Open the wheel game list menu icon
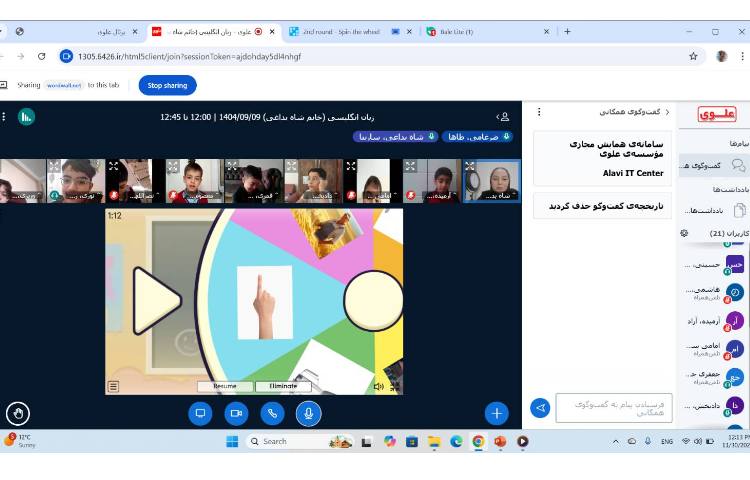The image size is (750, 480). coord(113,386)
